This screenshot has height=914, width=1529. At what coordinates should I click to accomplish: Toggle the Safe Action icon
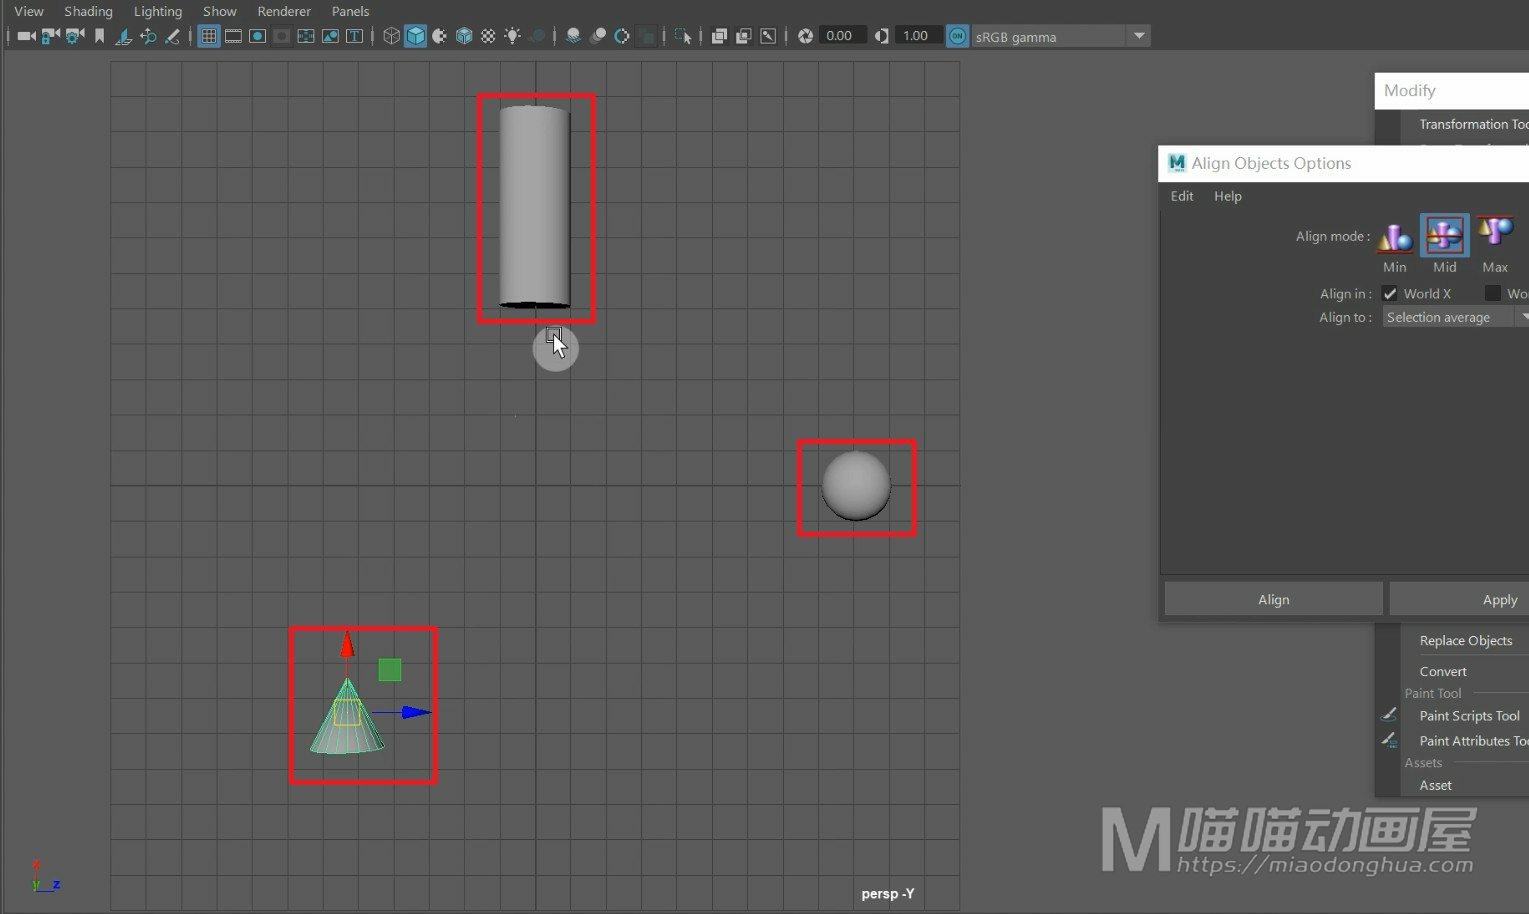pos(330,36)
